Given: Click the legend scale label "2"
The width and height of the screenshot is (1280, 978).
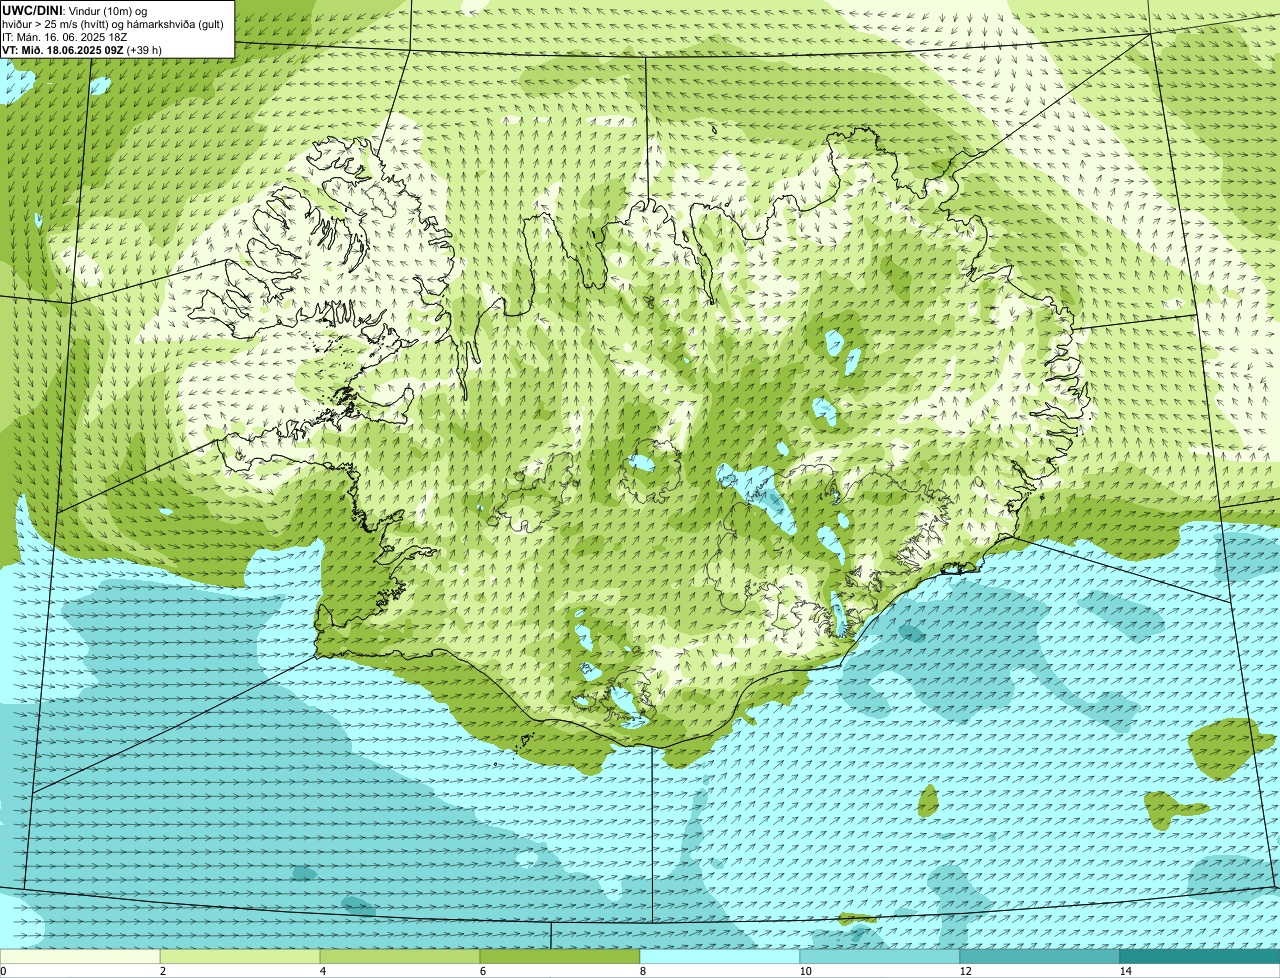Looking at the screenshot, I should pyautogui.click(x=162, y=971).
